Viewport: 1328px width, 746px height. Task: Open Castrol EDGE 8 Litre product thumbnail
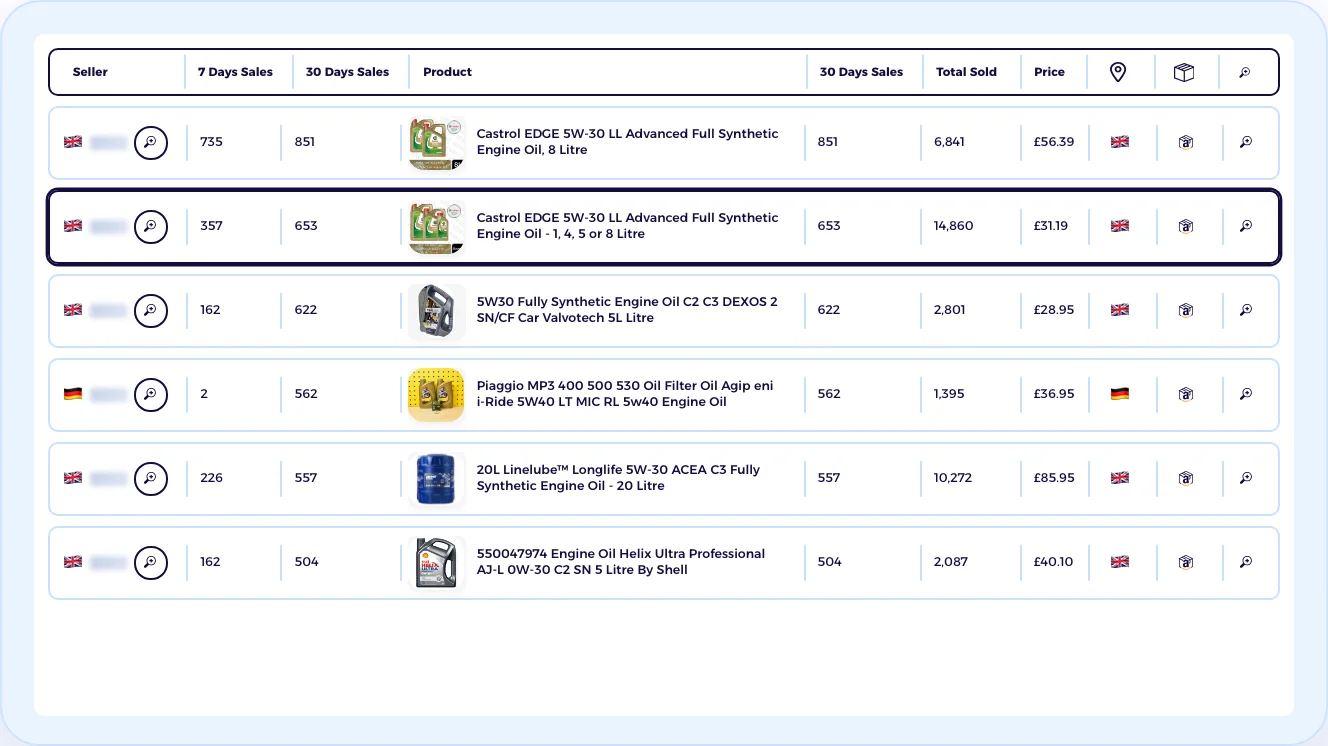tap(437, 142)
